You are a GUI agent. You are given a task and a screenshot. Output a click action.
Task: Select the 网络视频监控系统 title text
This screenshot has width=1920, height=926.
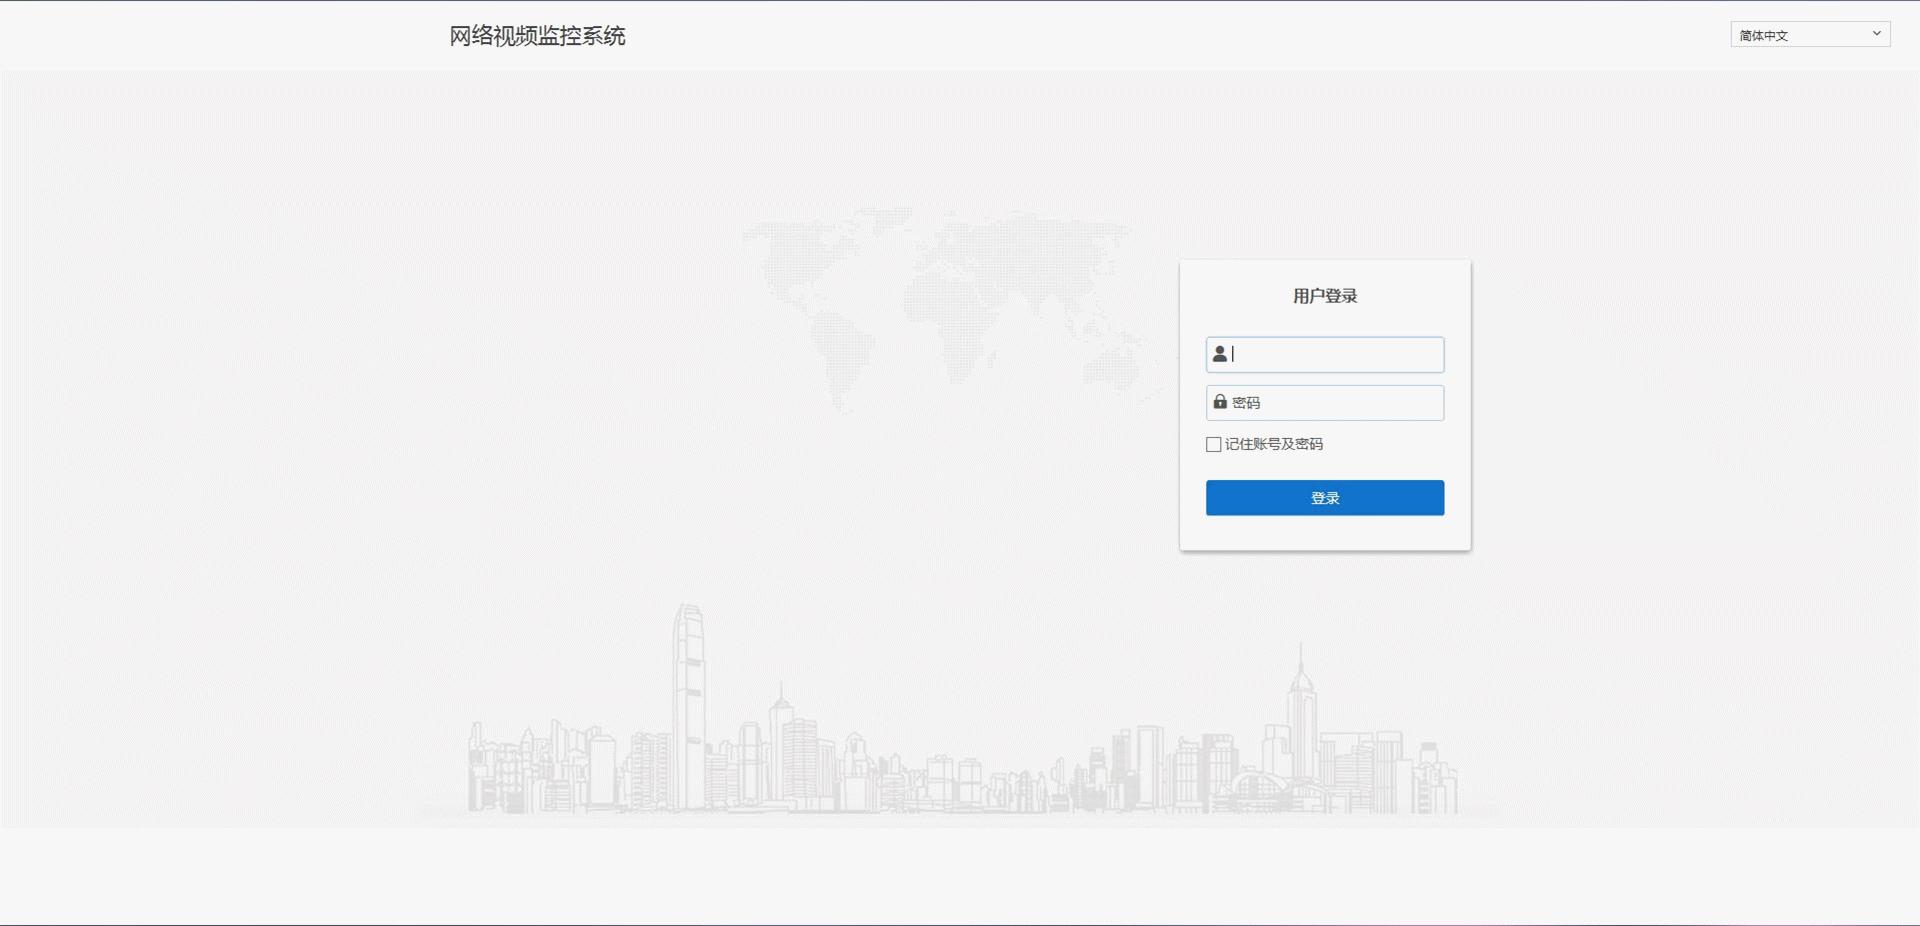pyautogui.click(x=538, y=35)
